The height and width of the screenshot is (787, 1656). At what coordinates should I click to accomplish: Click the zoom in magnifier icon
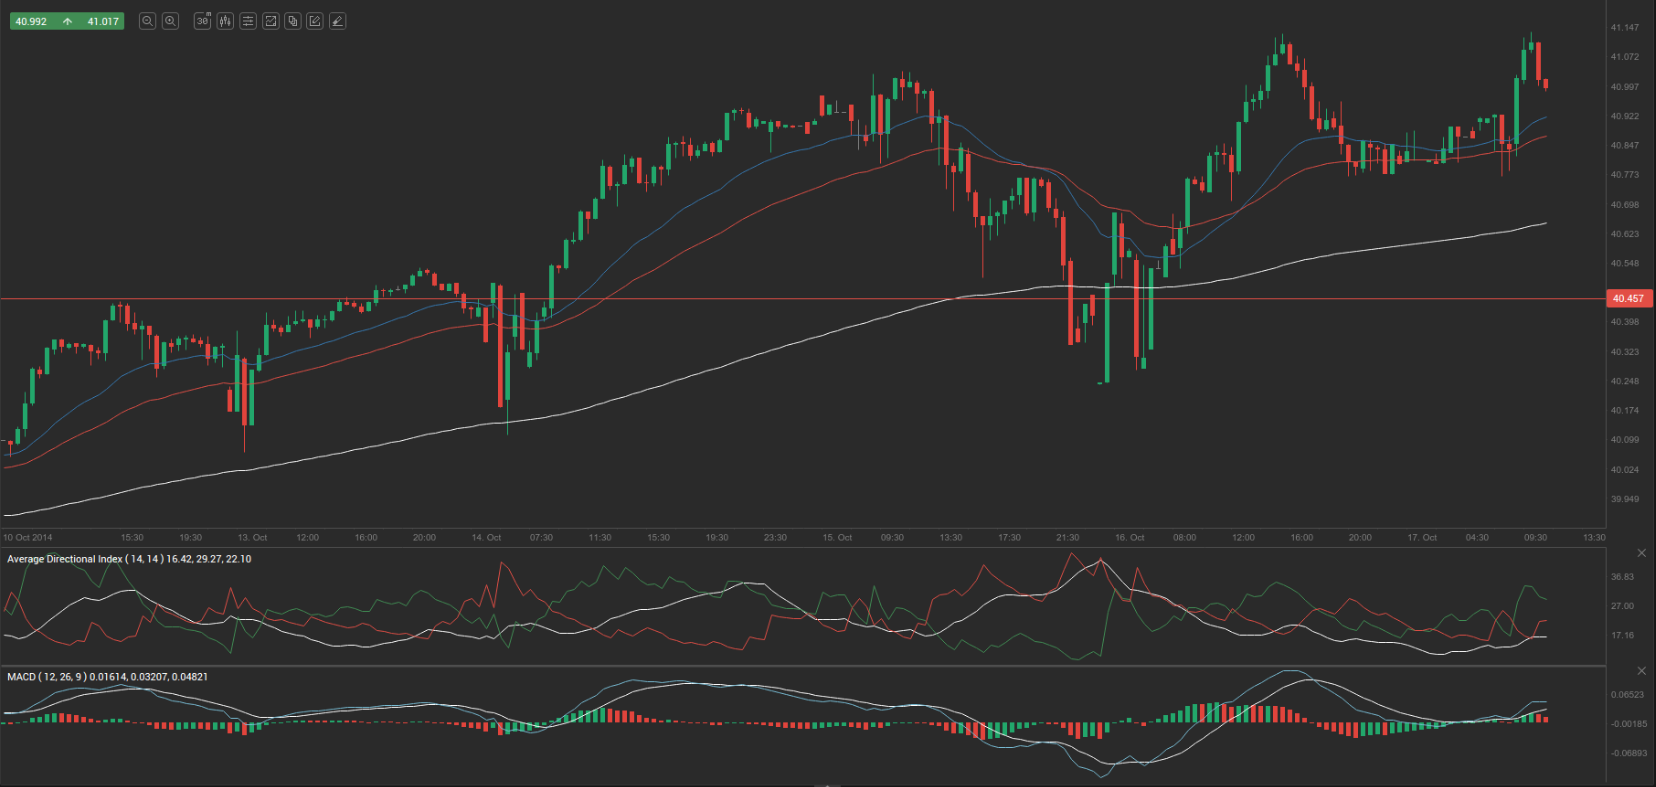point(171,21)
